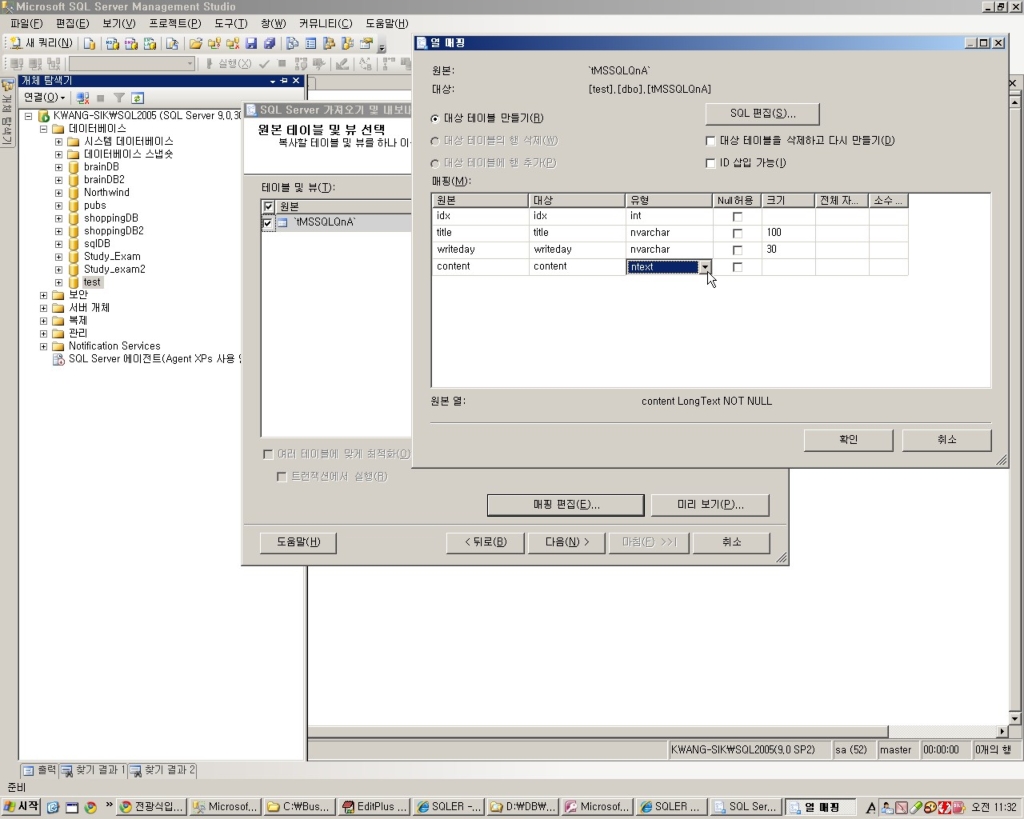Click the 매핑 편집(E)... button
Viewport: 1024px width, 819px height.
[x=566, y=505]
